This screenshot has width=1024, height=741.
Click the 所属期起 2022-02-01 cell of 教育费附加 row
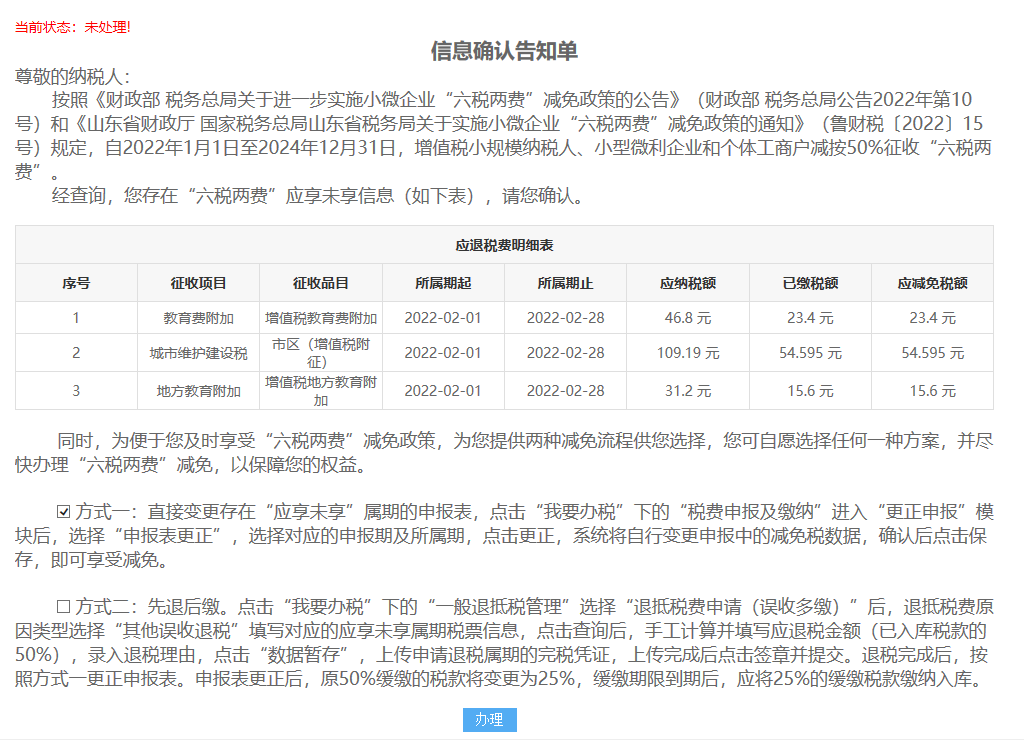pyautogui.click(x=443, y=318)
